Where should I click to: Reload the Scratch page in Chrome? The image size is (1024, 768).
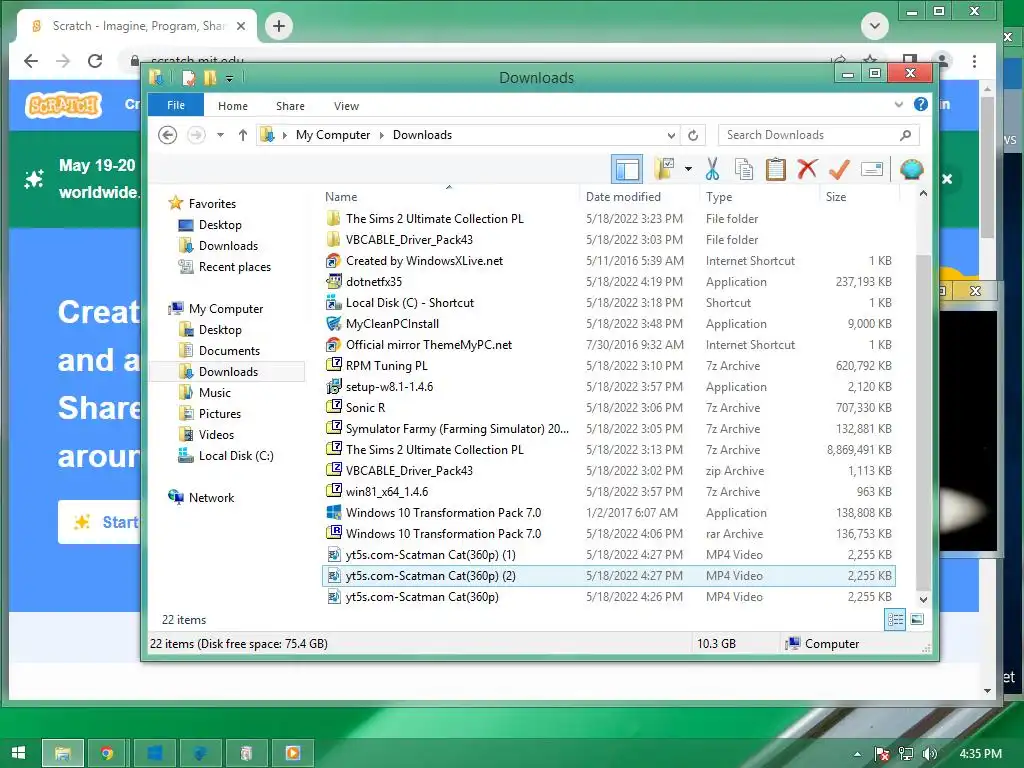pyautogui.click(x=95, y=61)
